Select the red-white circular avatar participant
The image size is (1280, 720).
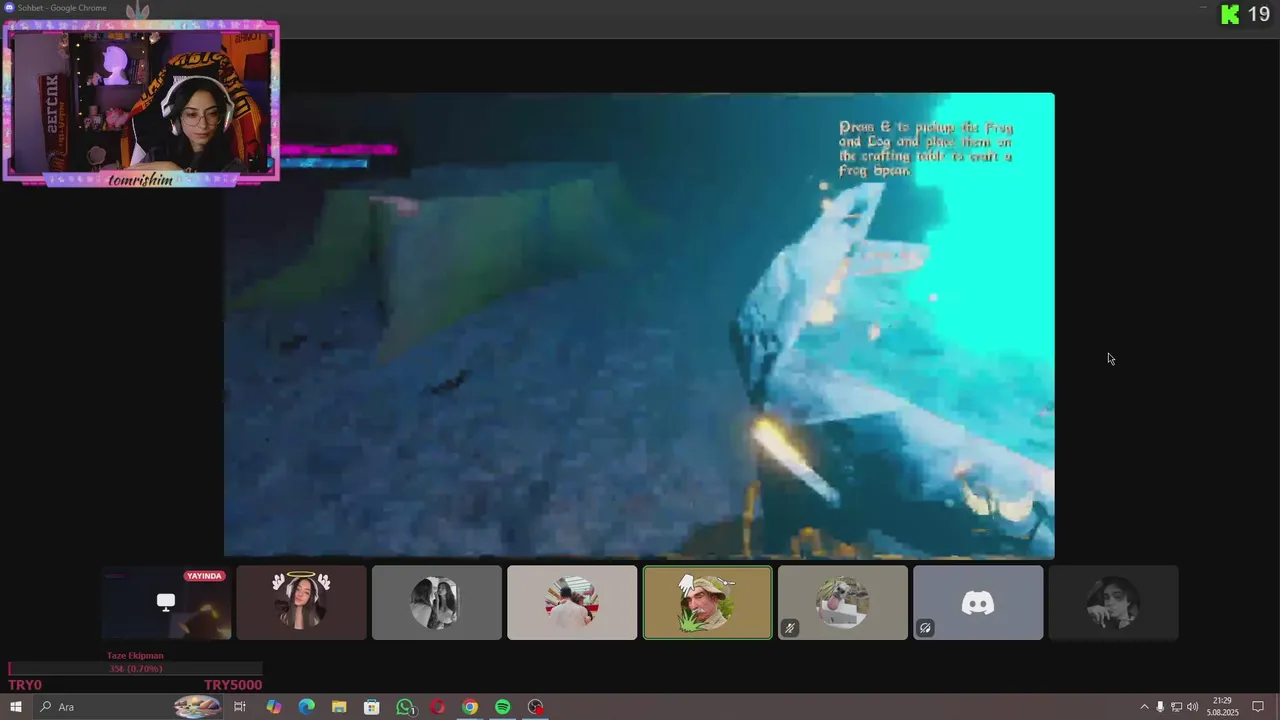(572, 602)
